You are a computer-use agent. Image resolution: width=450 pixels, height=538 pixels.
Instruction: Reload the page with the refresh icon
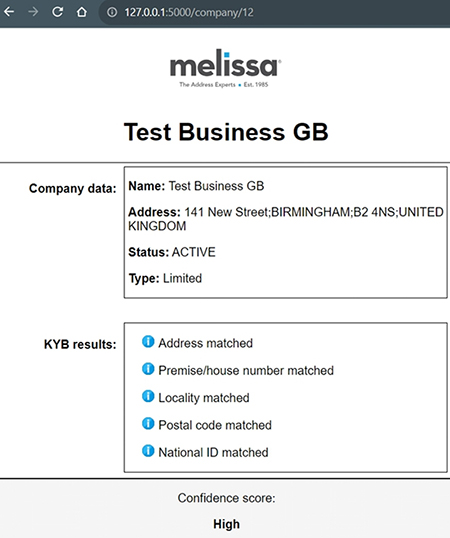point(57,12)
